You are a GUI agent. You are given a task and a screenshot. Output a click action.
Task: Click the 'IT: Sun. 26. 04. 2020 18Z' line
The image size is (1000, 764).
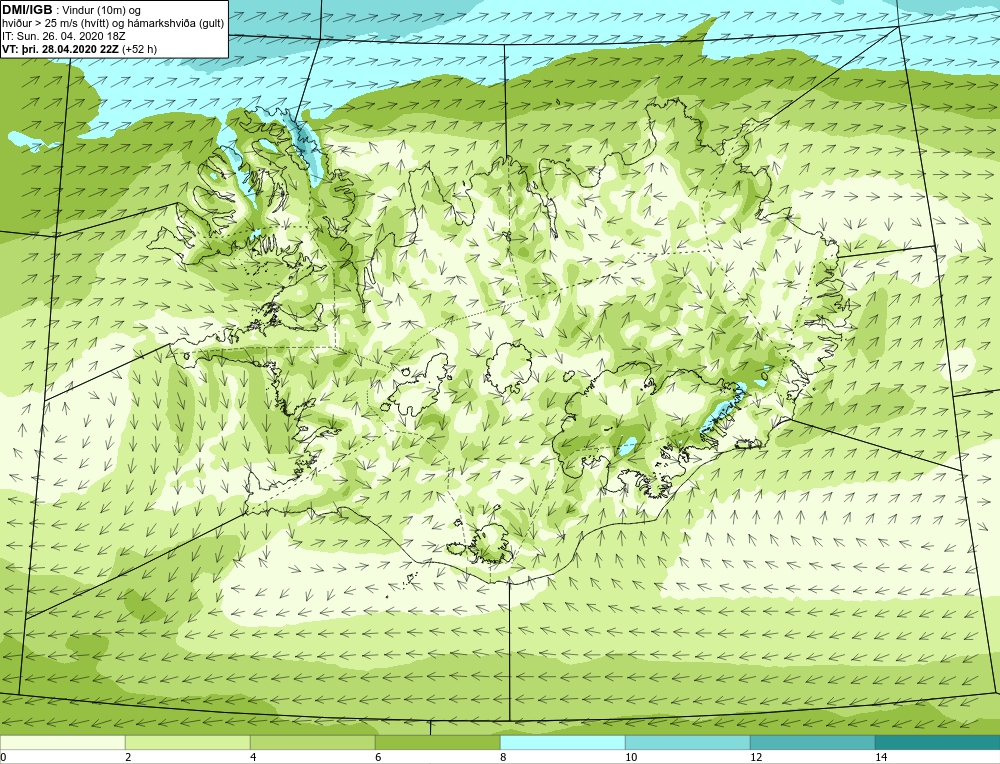64,36
